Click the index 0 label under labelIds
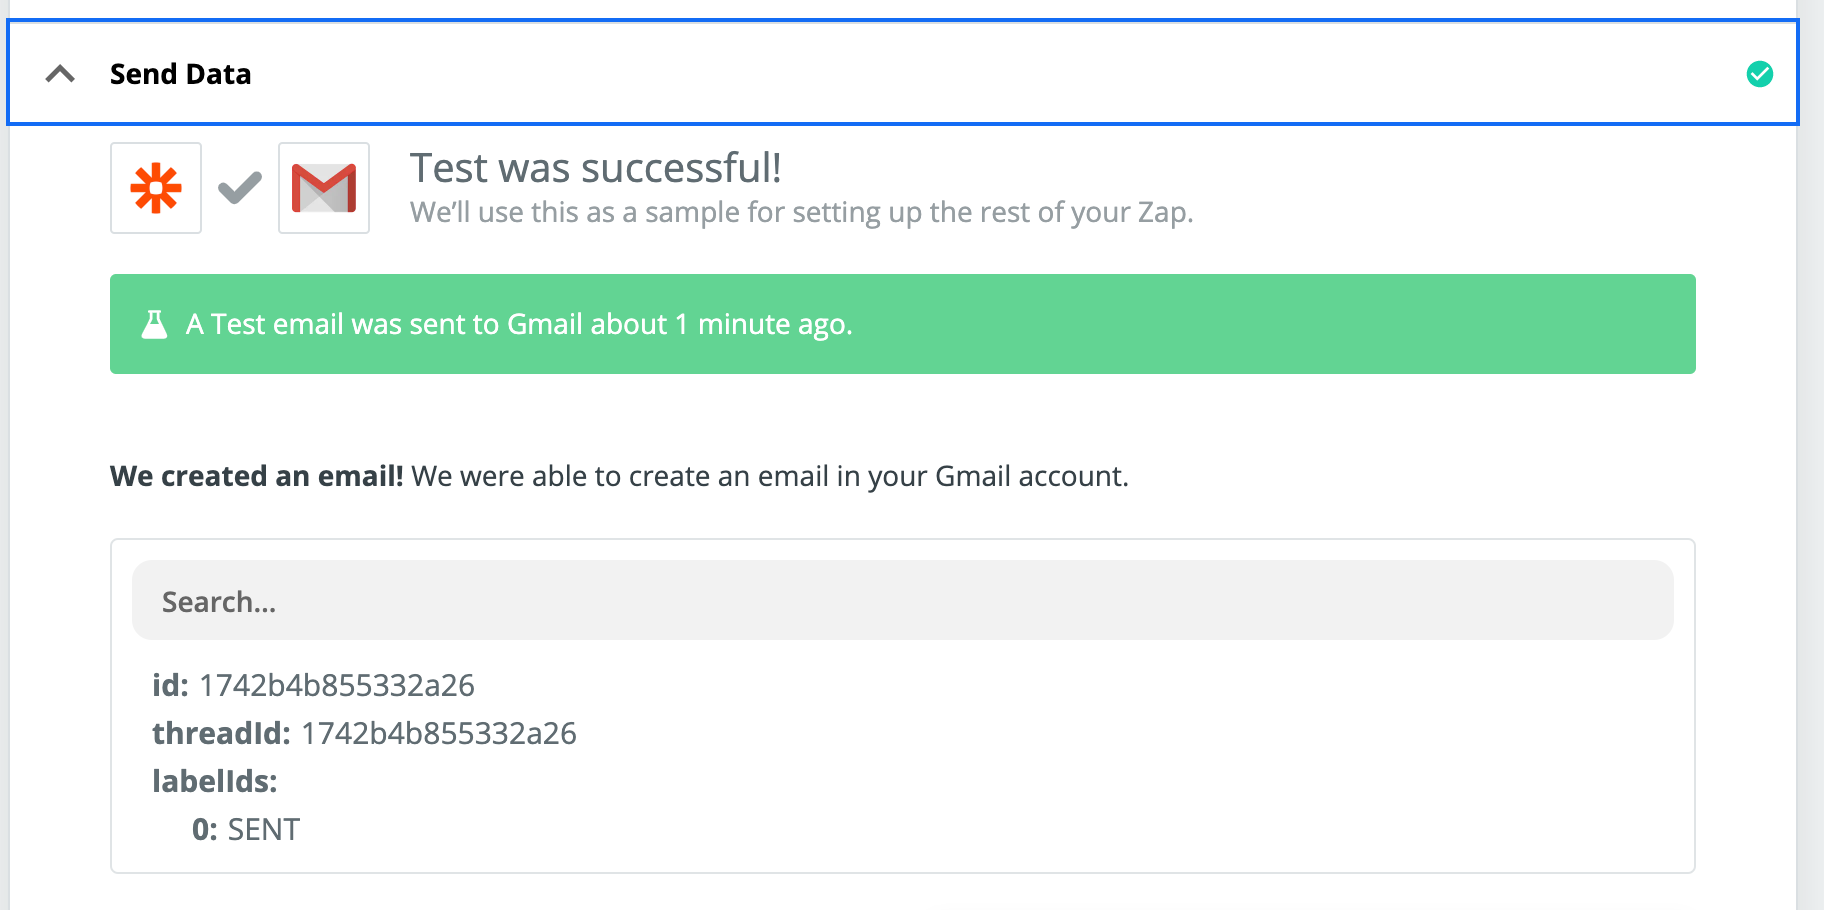 (x=205, y=829)
